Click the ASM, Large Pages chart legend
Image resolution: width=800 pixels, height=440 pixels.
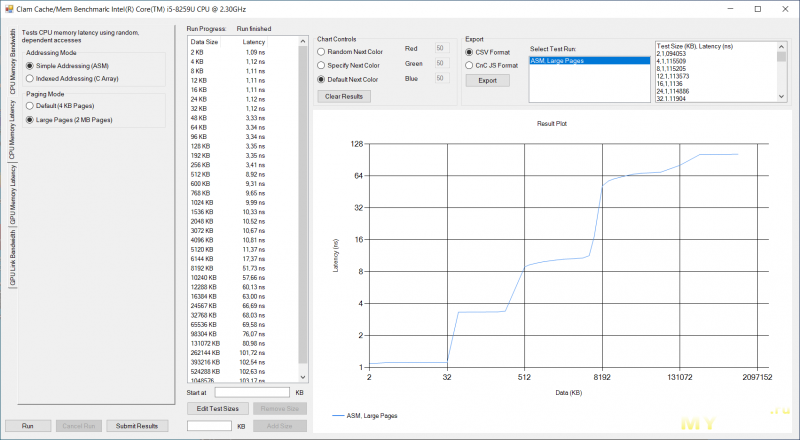pos(365,416)
